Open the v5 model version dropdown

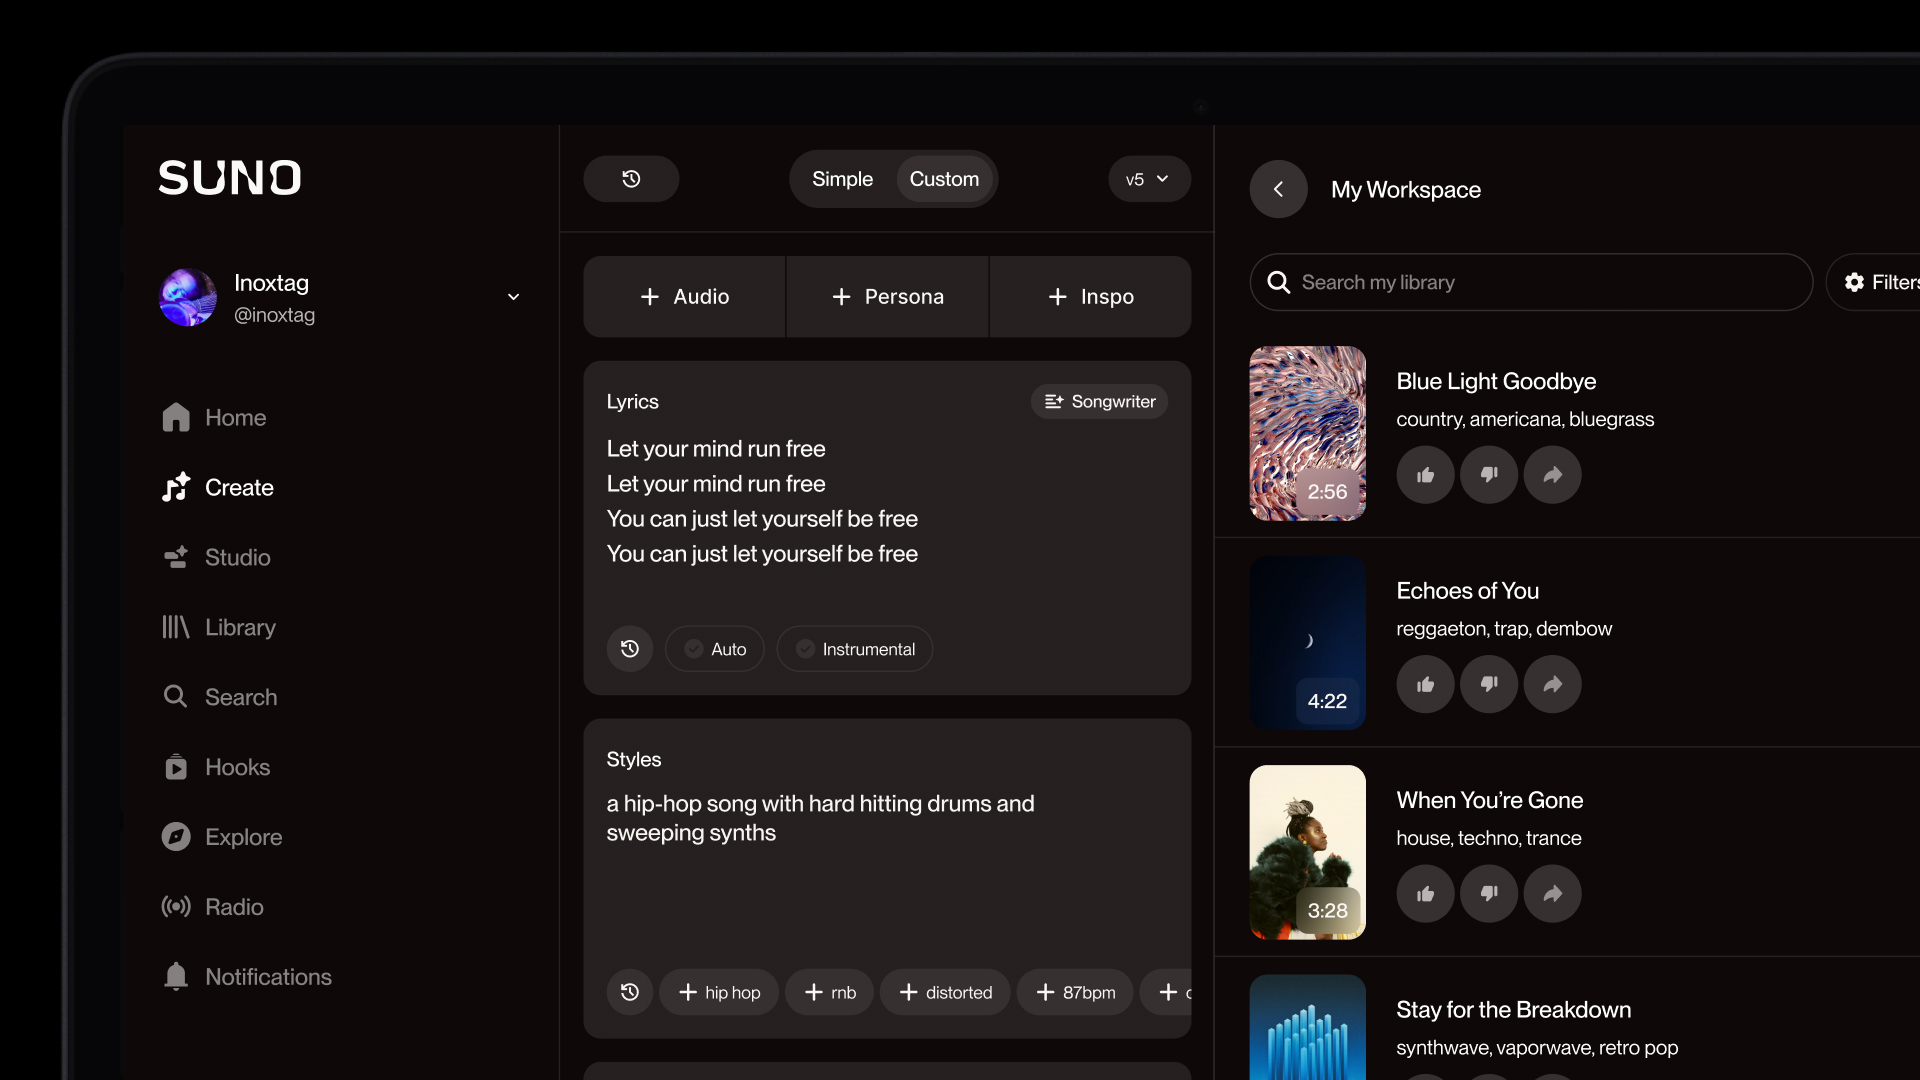(1148, 179)
